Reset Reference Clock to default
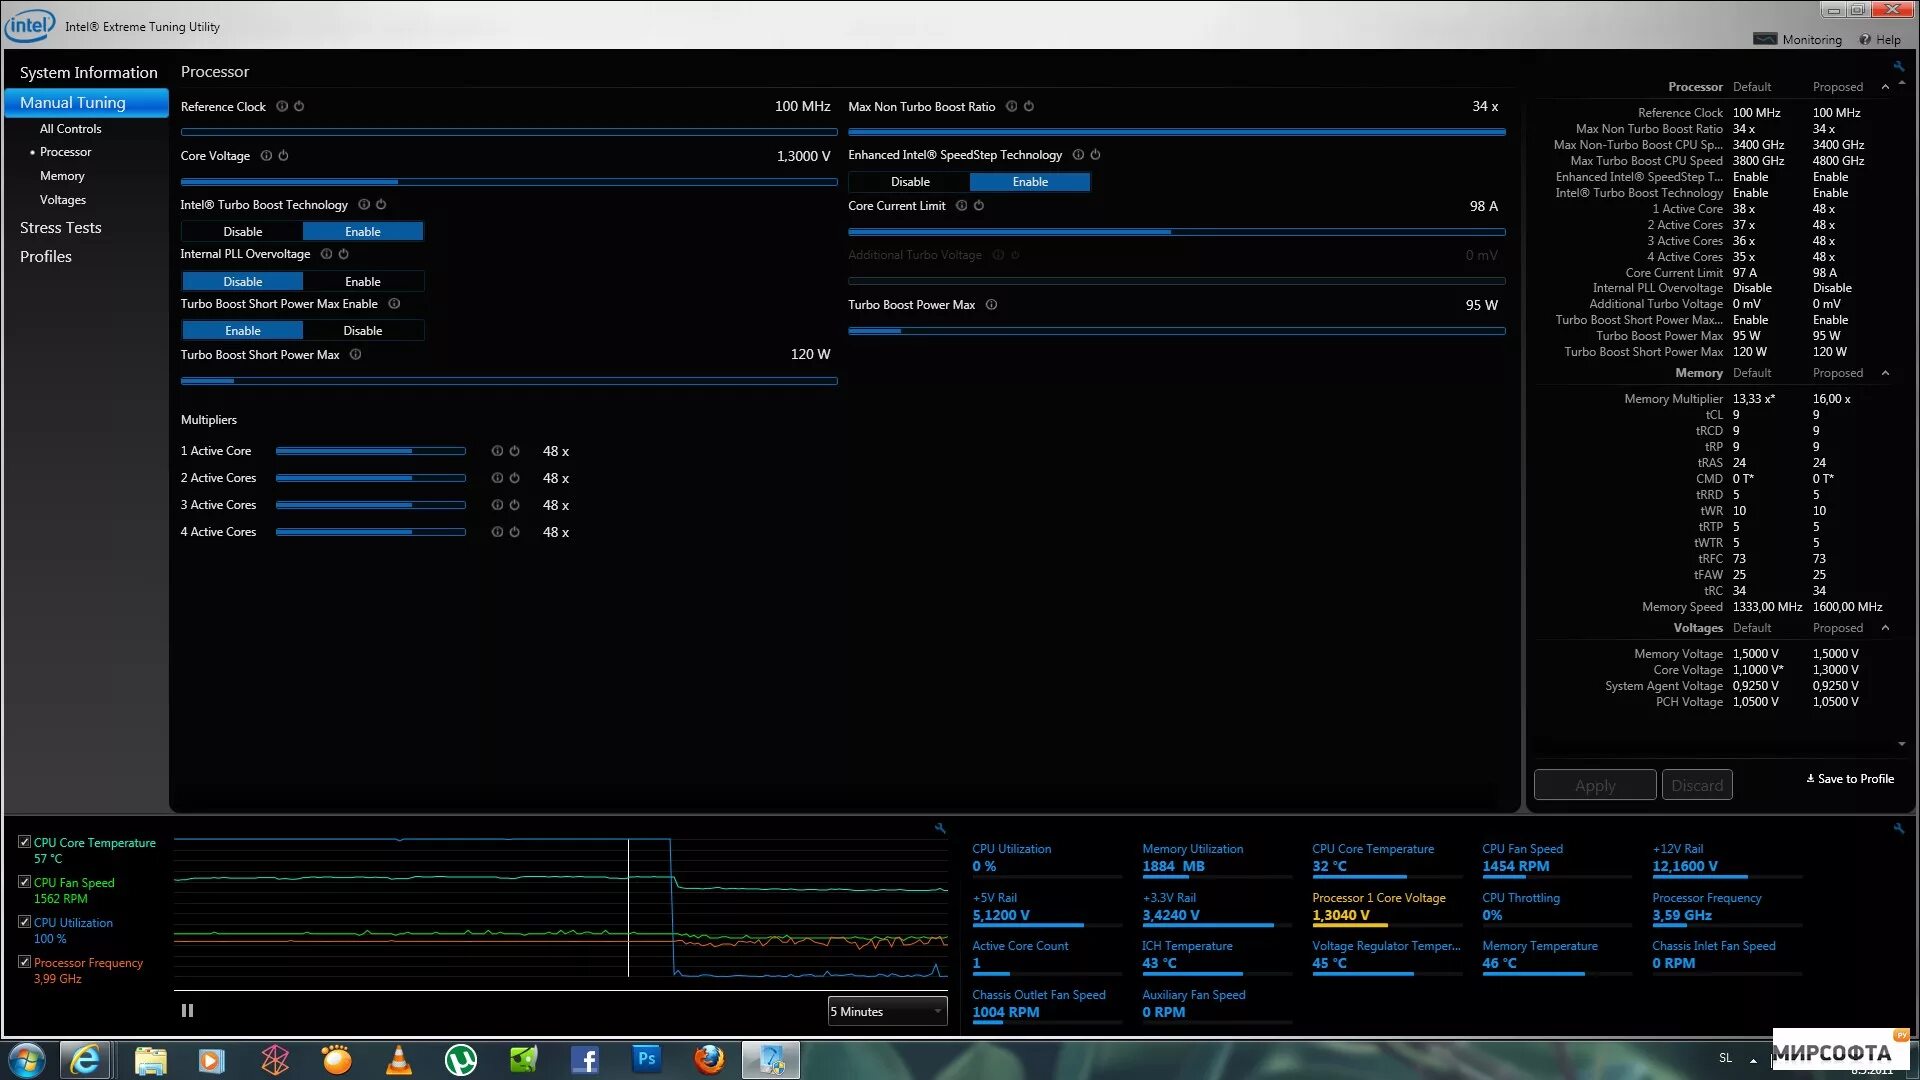The image size is (1920, 1080). (x=299, y=106)
